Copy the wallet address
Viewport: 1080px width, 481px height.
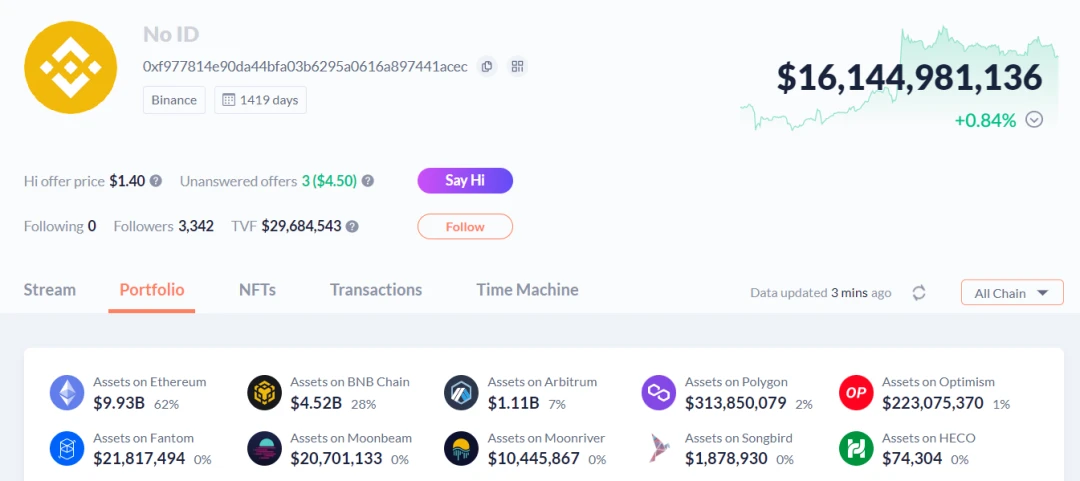(x=487, y=67)
